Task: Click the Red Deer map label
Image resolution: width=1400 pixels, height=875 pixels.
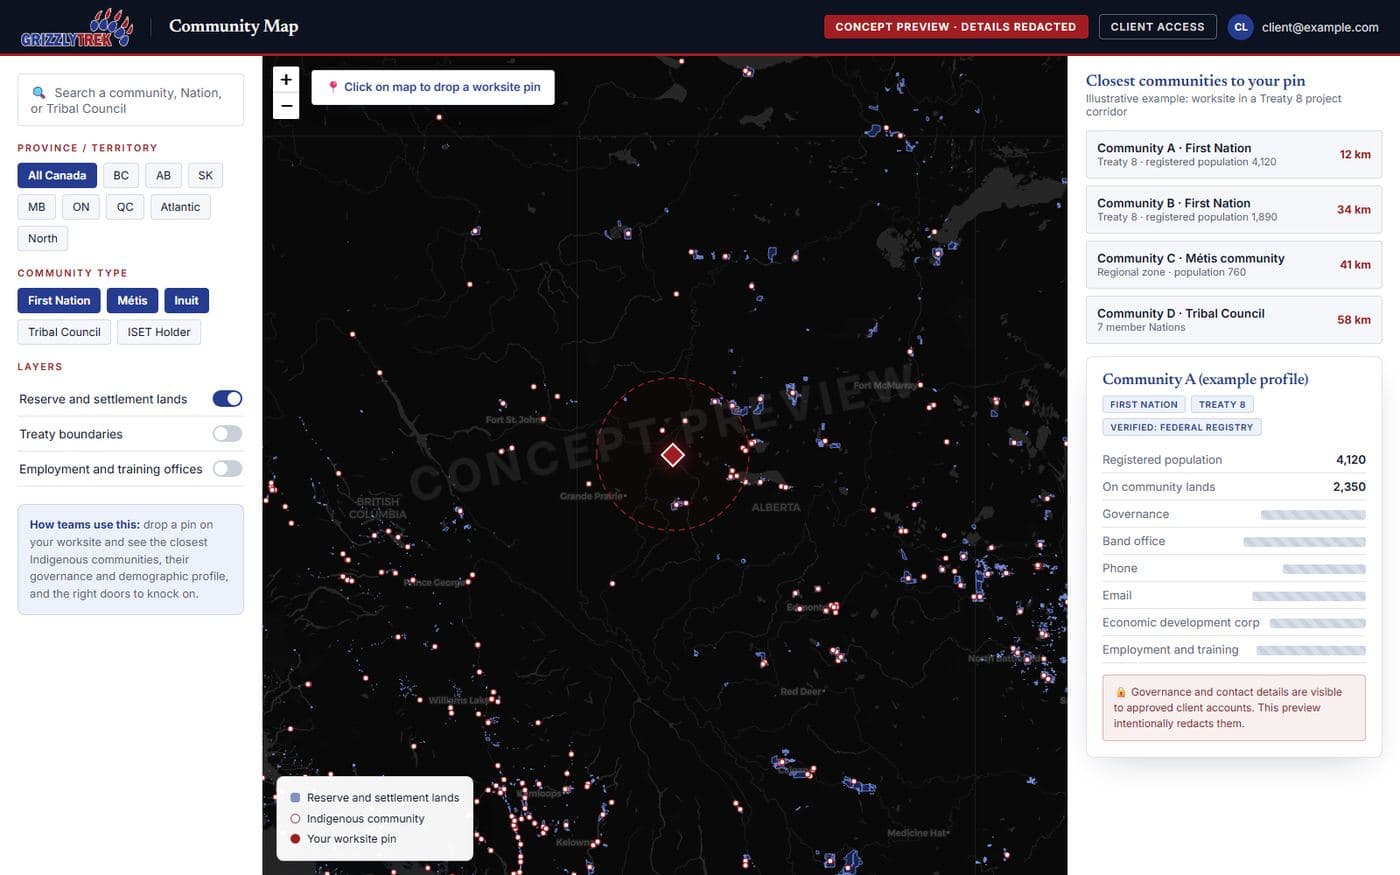Action: [802, 691]
